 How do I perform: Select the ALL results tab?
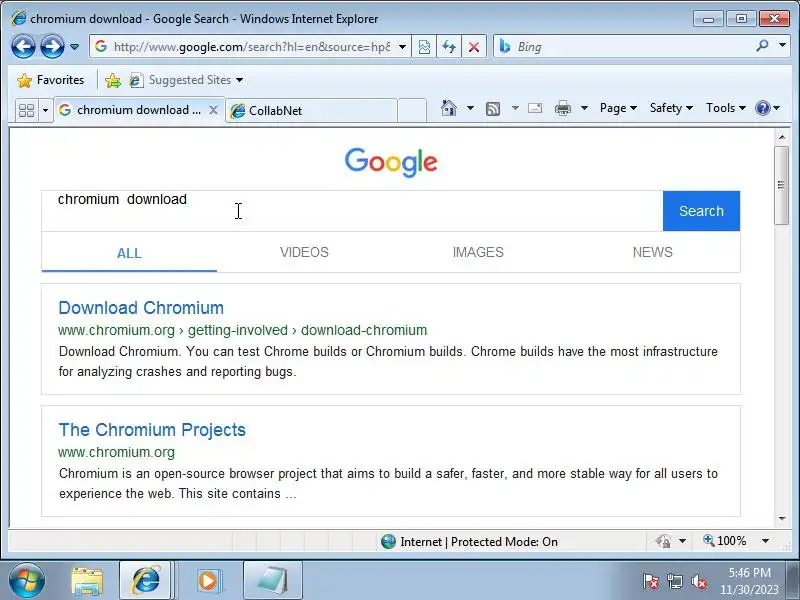click(x=129, y=253)
